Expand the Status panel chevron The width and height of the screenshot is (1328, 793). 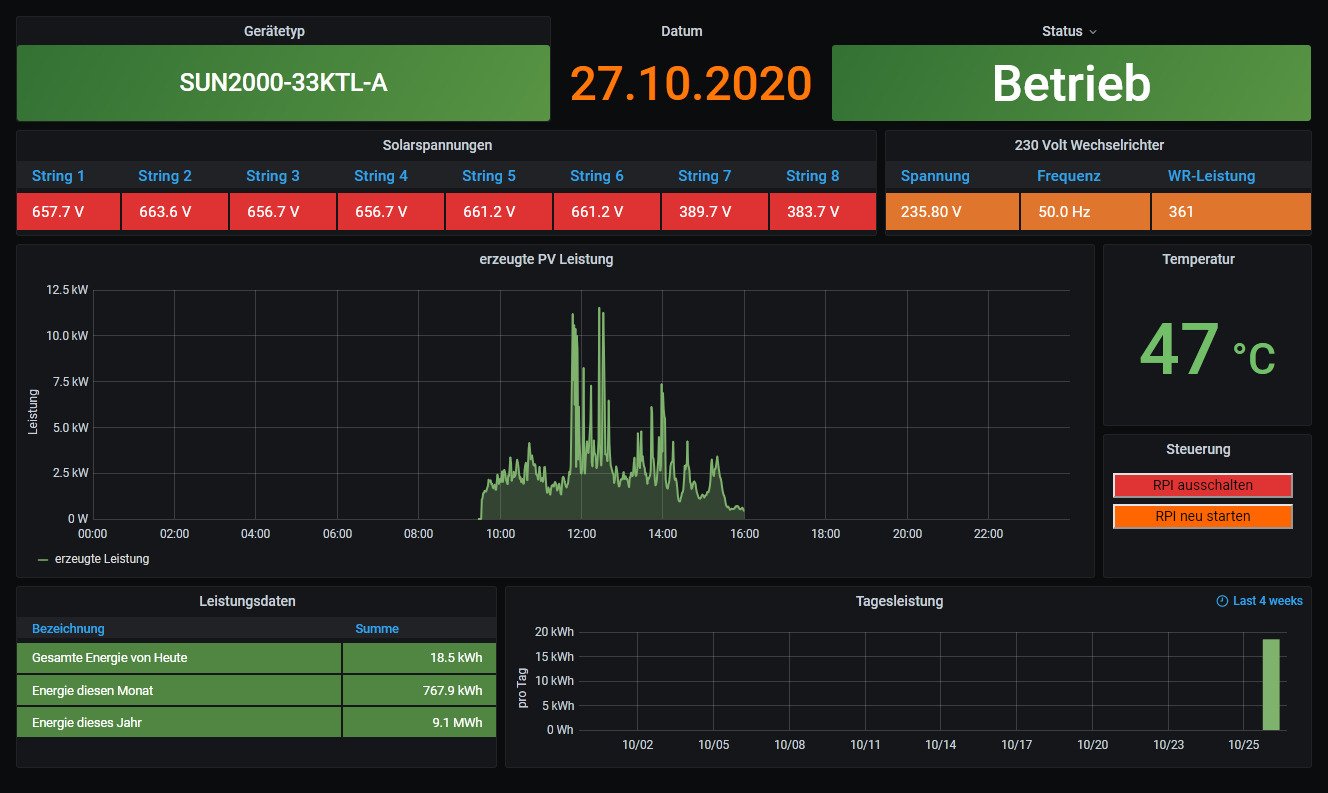[x=1093, y=32]
